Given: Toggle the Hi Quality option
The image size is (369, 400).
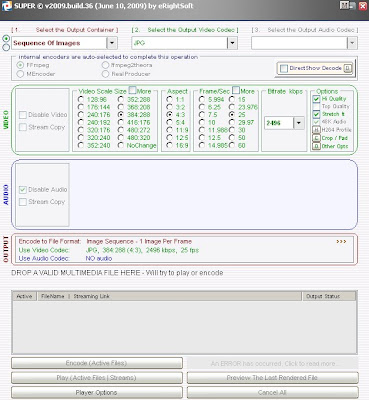Looking at the screenshot, I should pyautogui.click(x=316, y=99).
